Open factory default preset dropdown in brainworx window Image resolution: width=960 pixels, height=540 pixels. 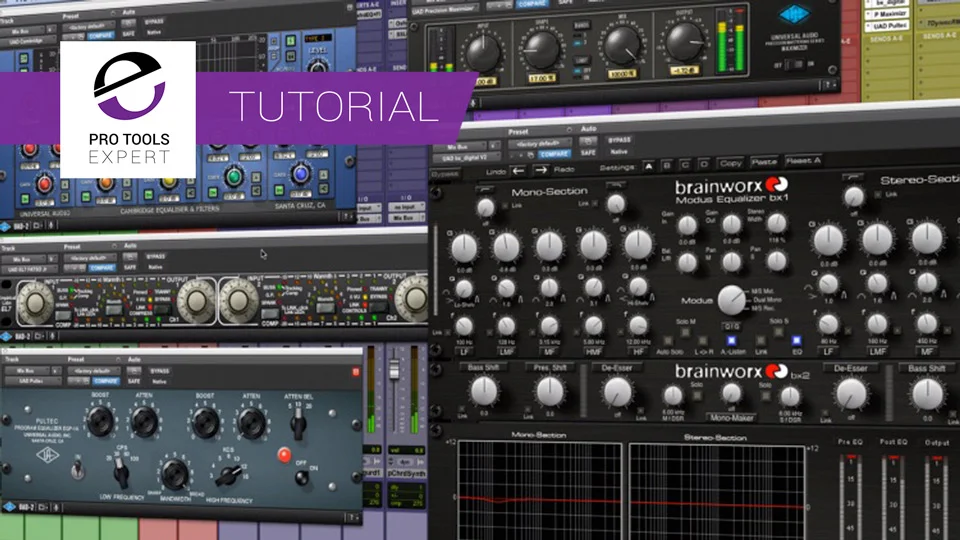539,144
